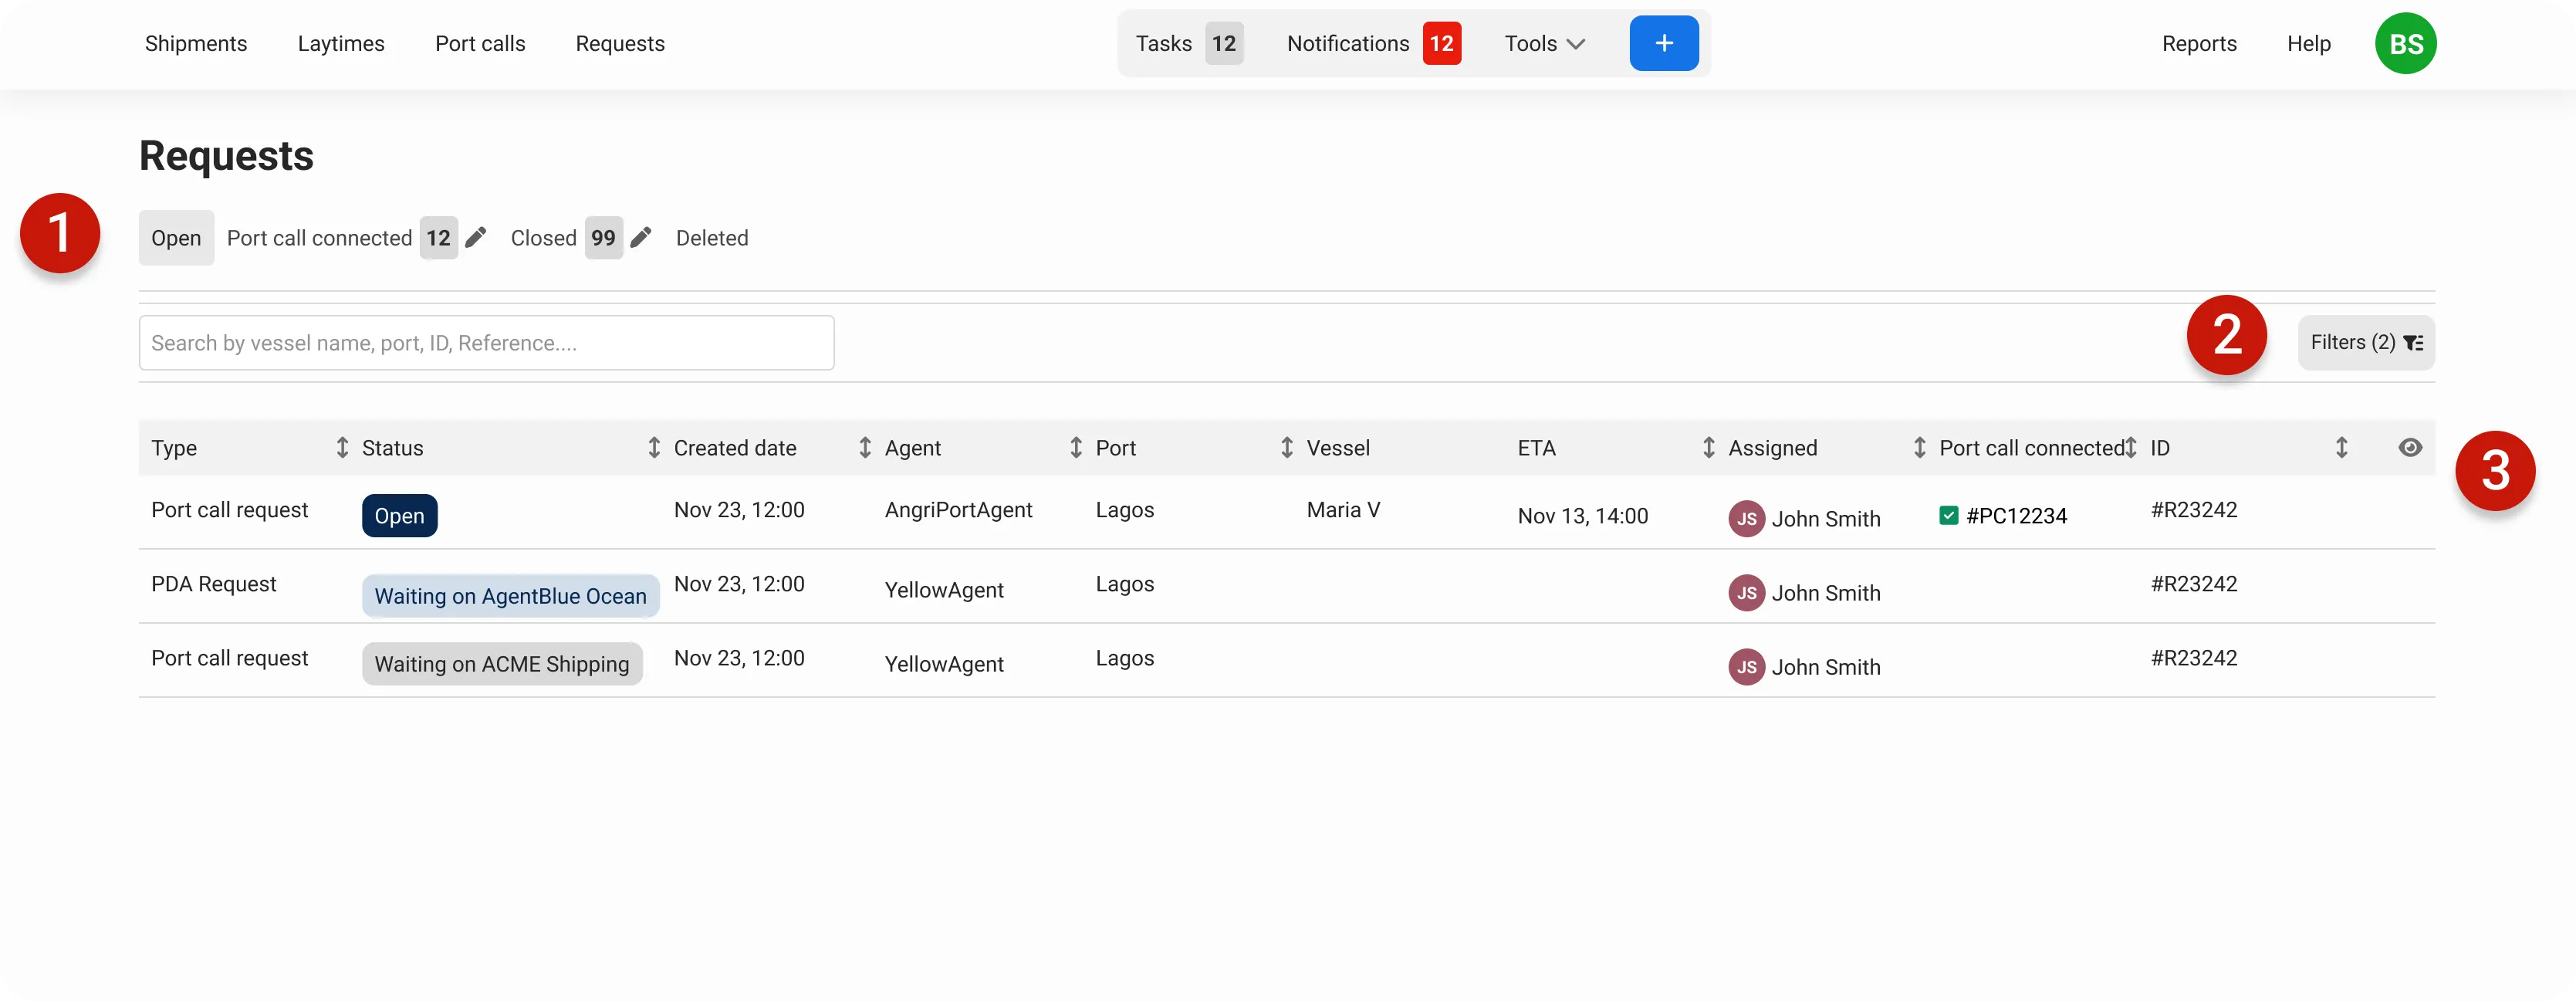Expand the Tools dropdown

click(1545, 43)
